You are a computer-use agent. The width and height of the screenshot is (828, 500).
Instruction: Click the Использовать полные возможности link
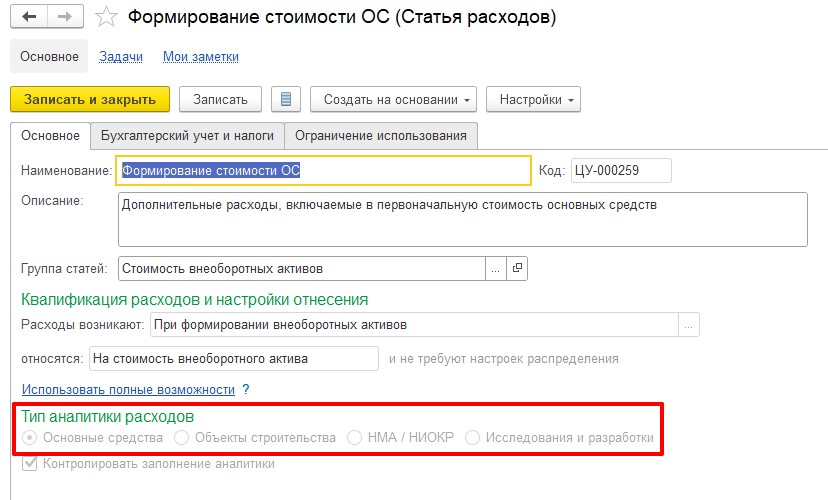click(127, 389)
